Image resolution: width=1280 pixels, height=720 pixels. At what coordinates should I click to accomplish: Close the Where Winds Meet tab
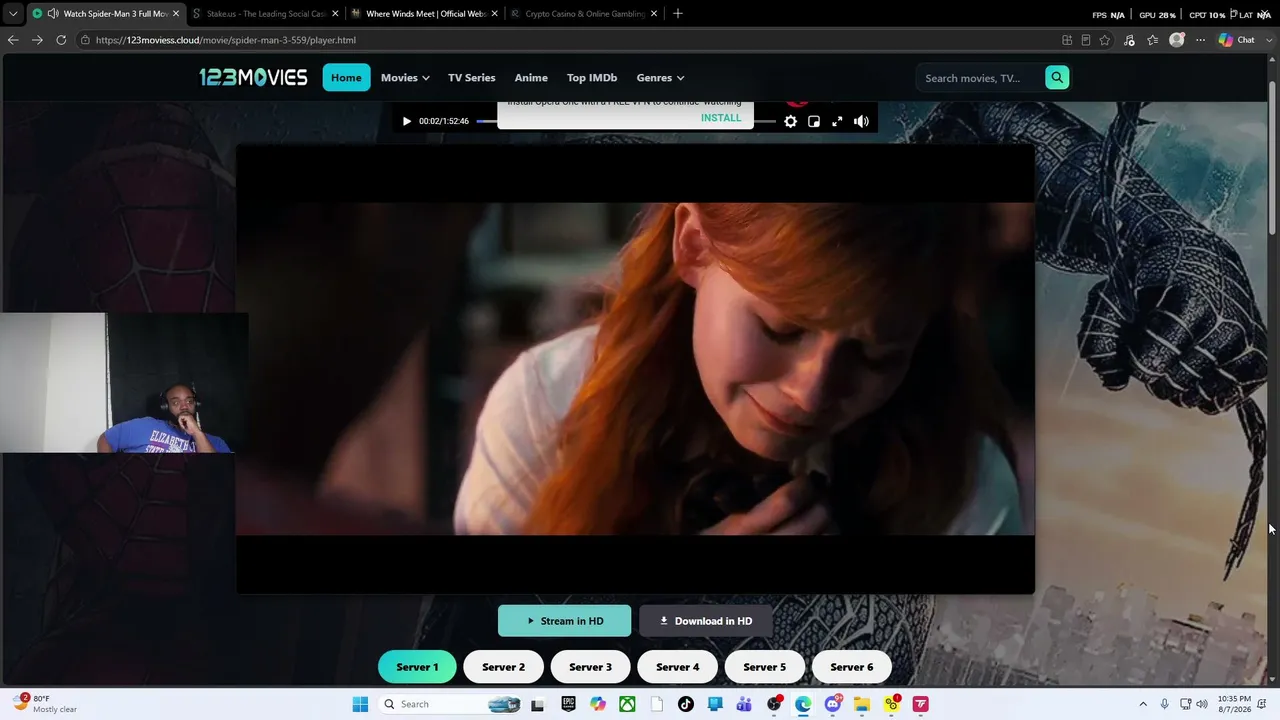(x=495, y=14)
